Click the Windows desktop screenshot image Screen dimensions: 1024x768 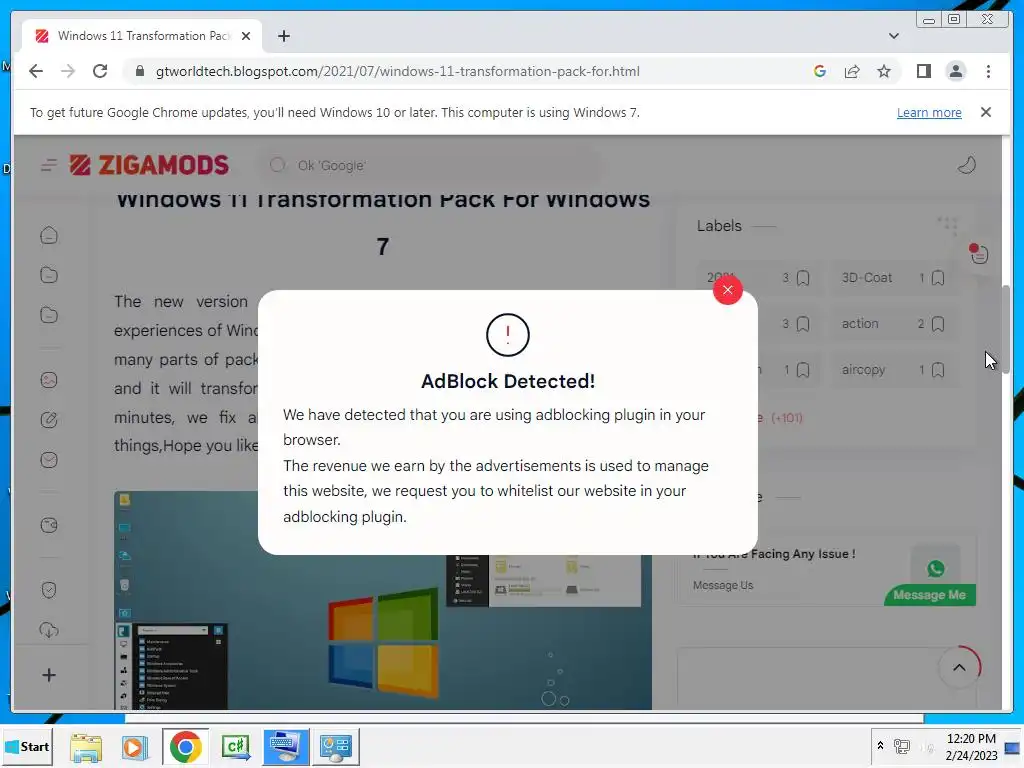click(383, 600)
